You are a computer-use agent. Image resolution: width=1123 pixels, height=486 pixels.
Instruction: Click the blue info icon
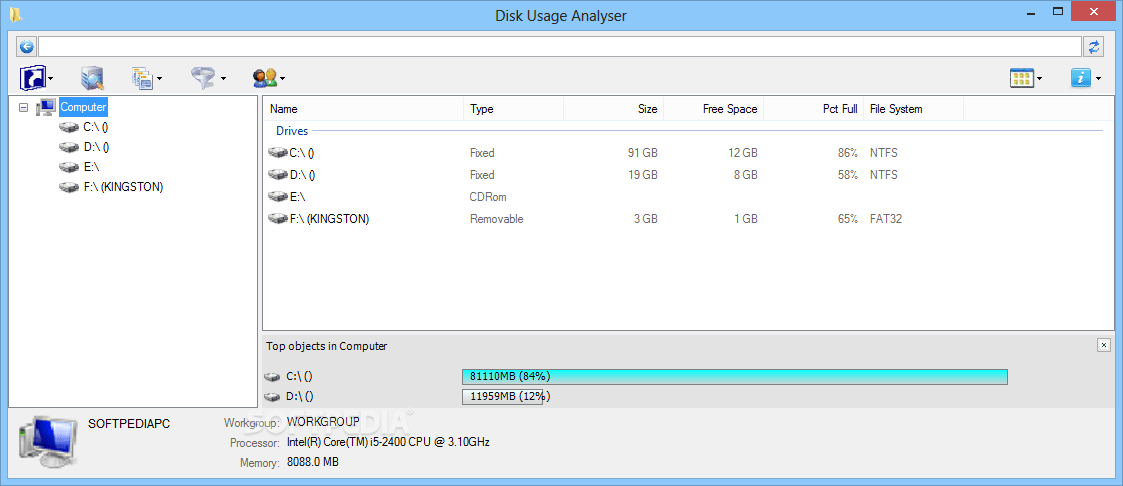pos(1081,78)
